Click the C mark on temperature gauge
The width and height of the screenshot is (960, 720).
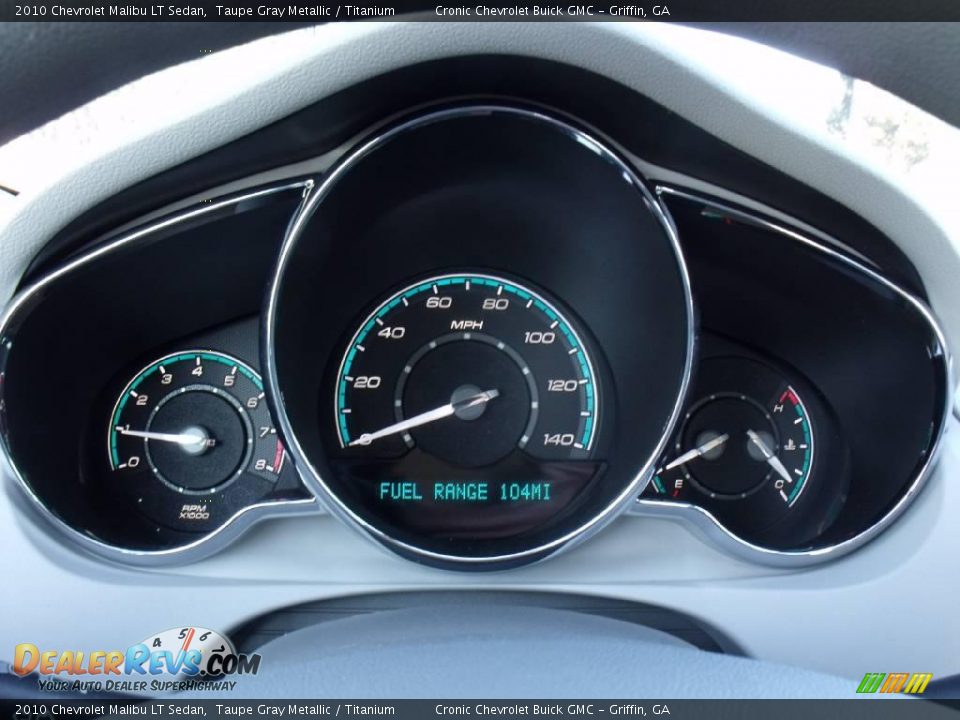779,484
